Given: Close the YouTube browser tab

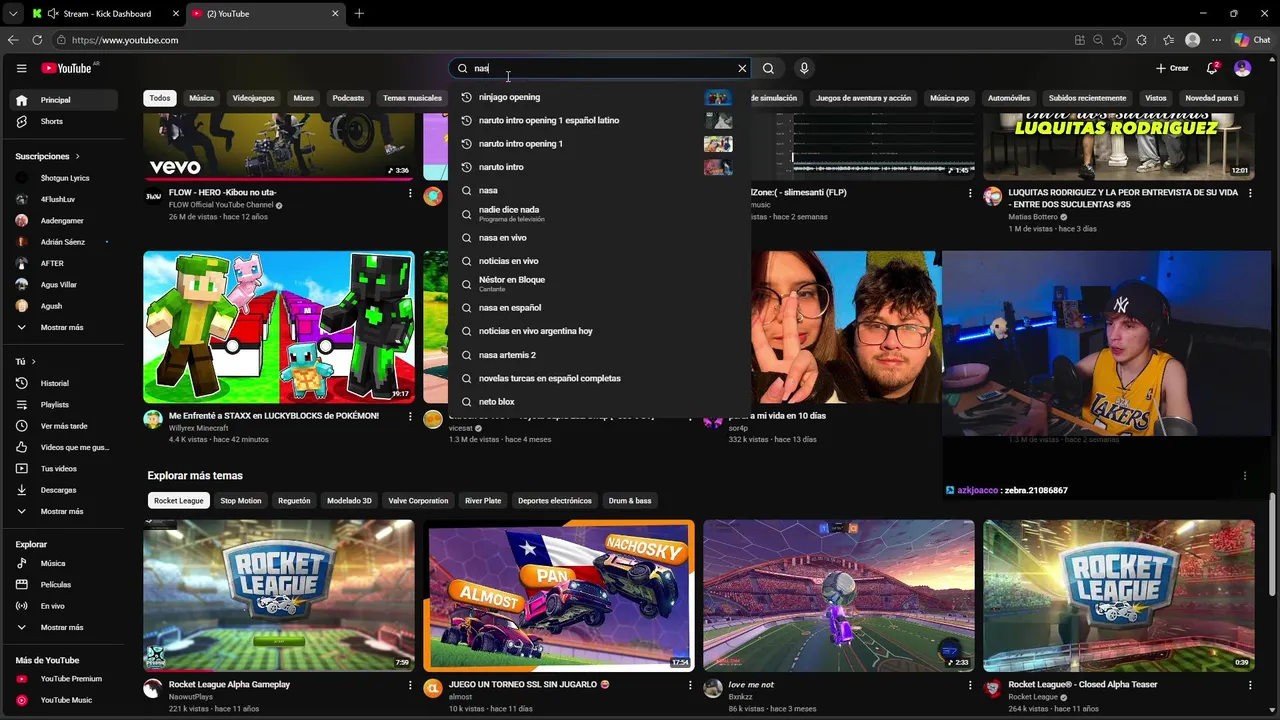Looking at the screenshot, I should pyautogui.click(x=335, y=14).
